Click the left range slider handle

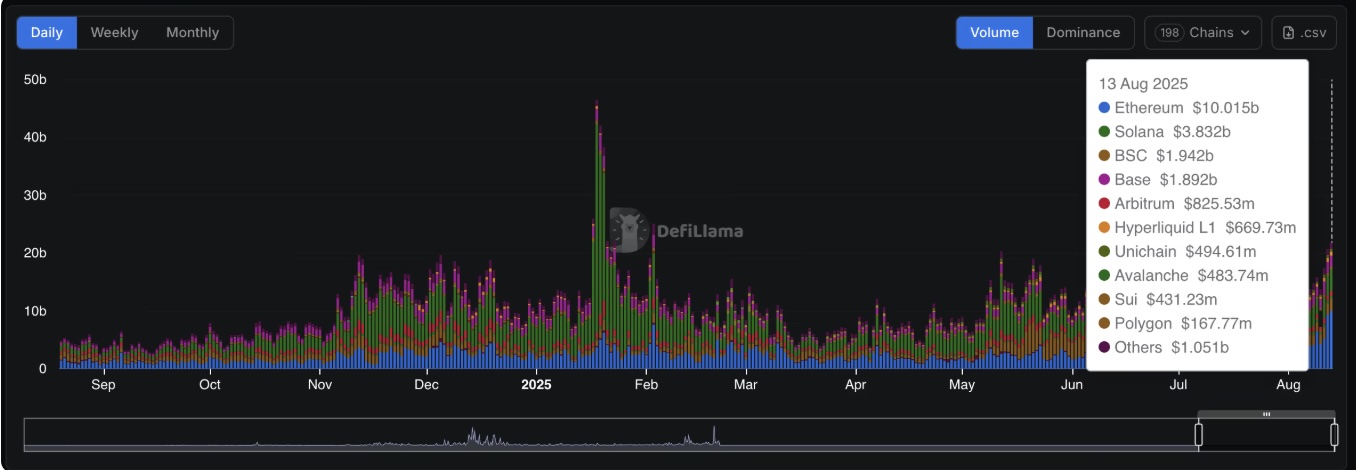click(x=1199, y=434)
